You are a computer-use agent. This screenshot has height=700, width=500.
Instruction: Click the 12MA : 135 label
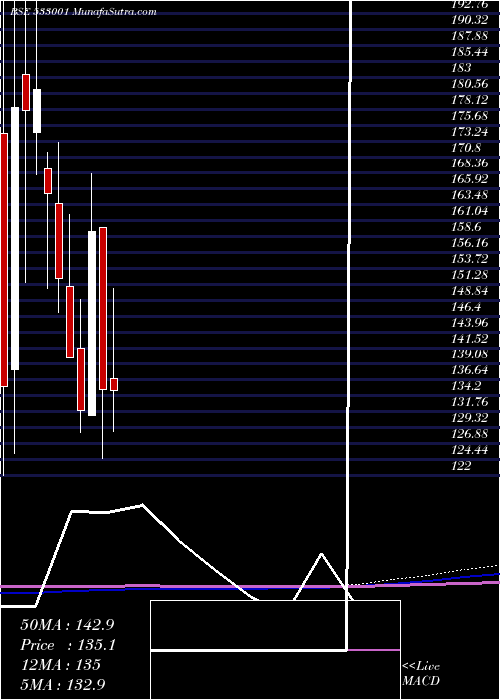[60, 664]
